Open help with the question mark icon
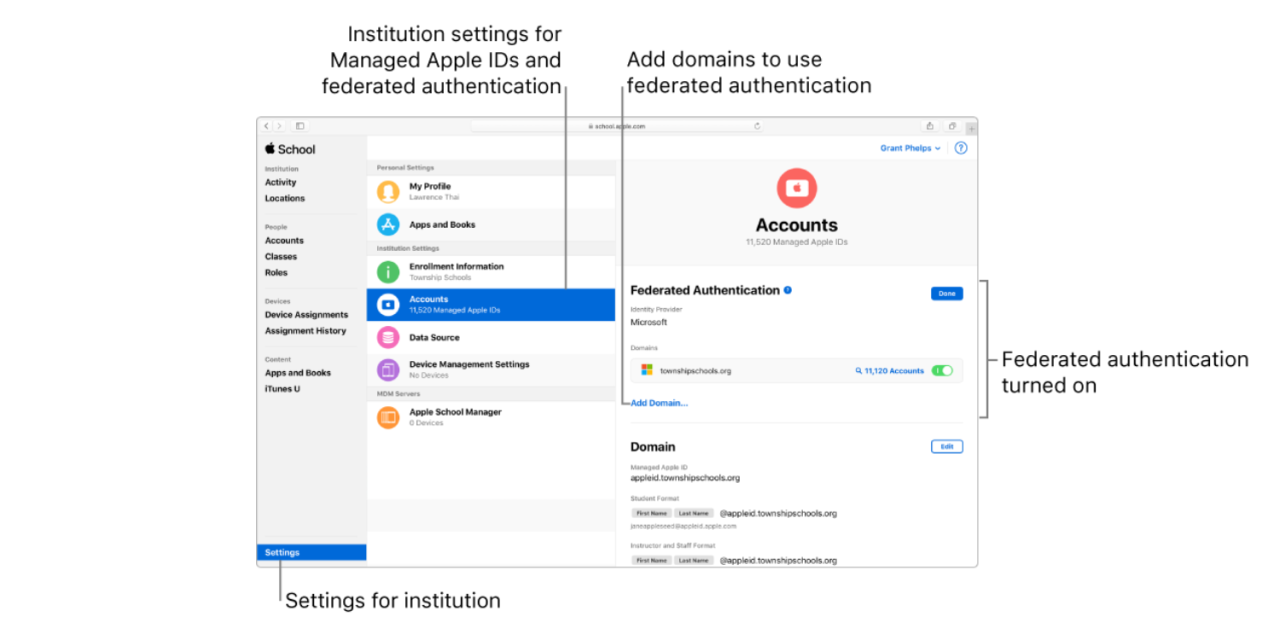 tap(961, 147)
